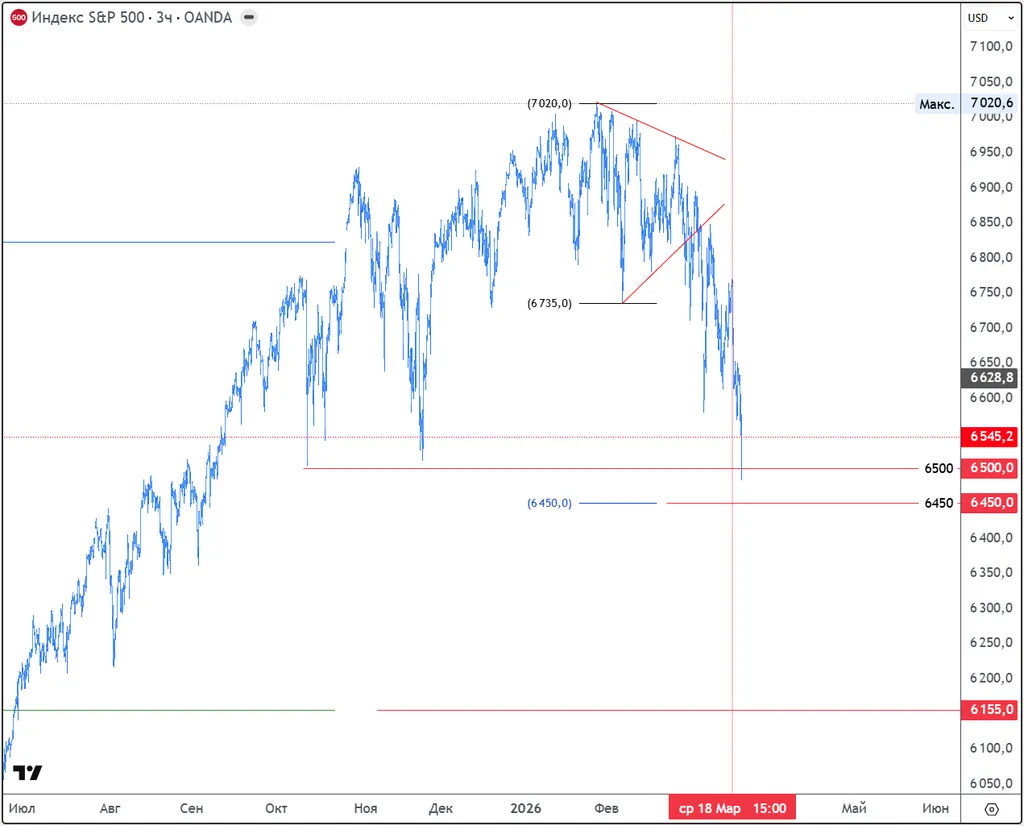Select the red 6155,0 price level label

(991, 710)
